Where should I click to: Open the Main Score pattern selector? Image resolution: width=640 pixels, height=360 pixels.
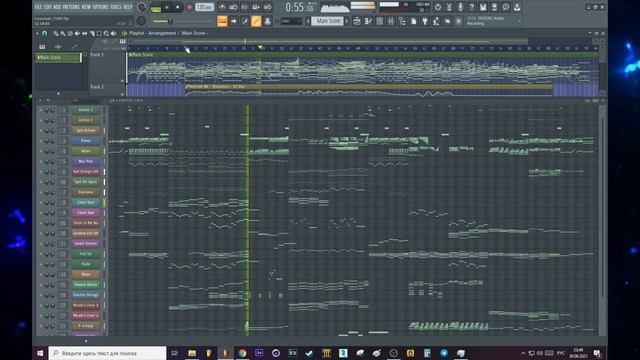[x=328, y=21]
